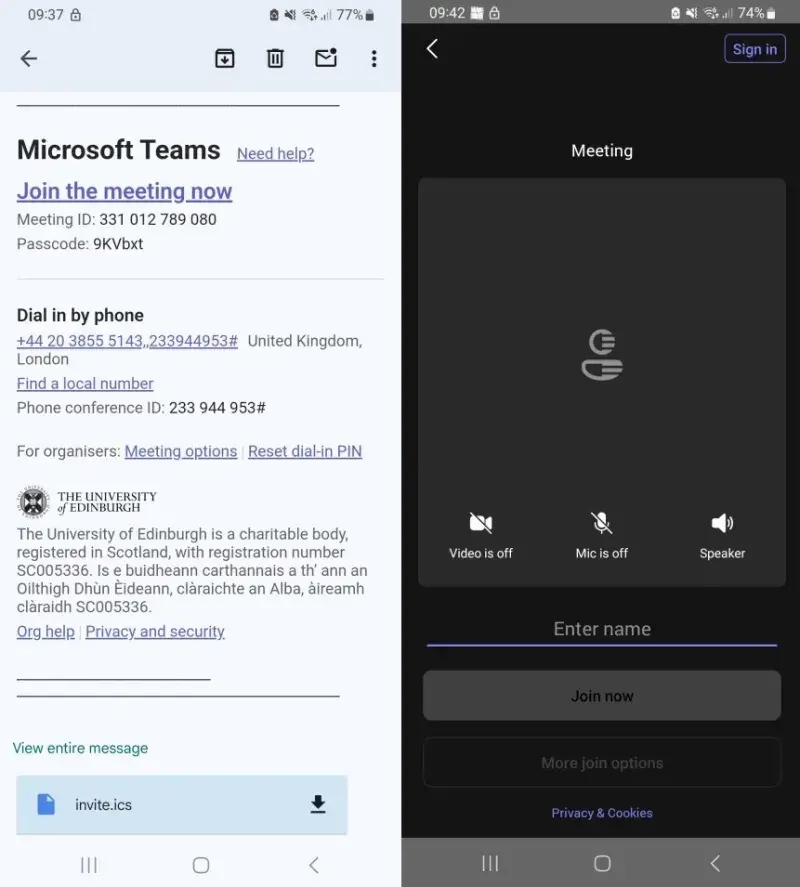The width and height of the screenshot is (800, 887).
Task: Tap back button in Teams screen navbar
Action: (x=715, y=863)
